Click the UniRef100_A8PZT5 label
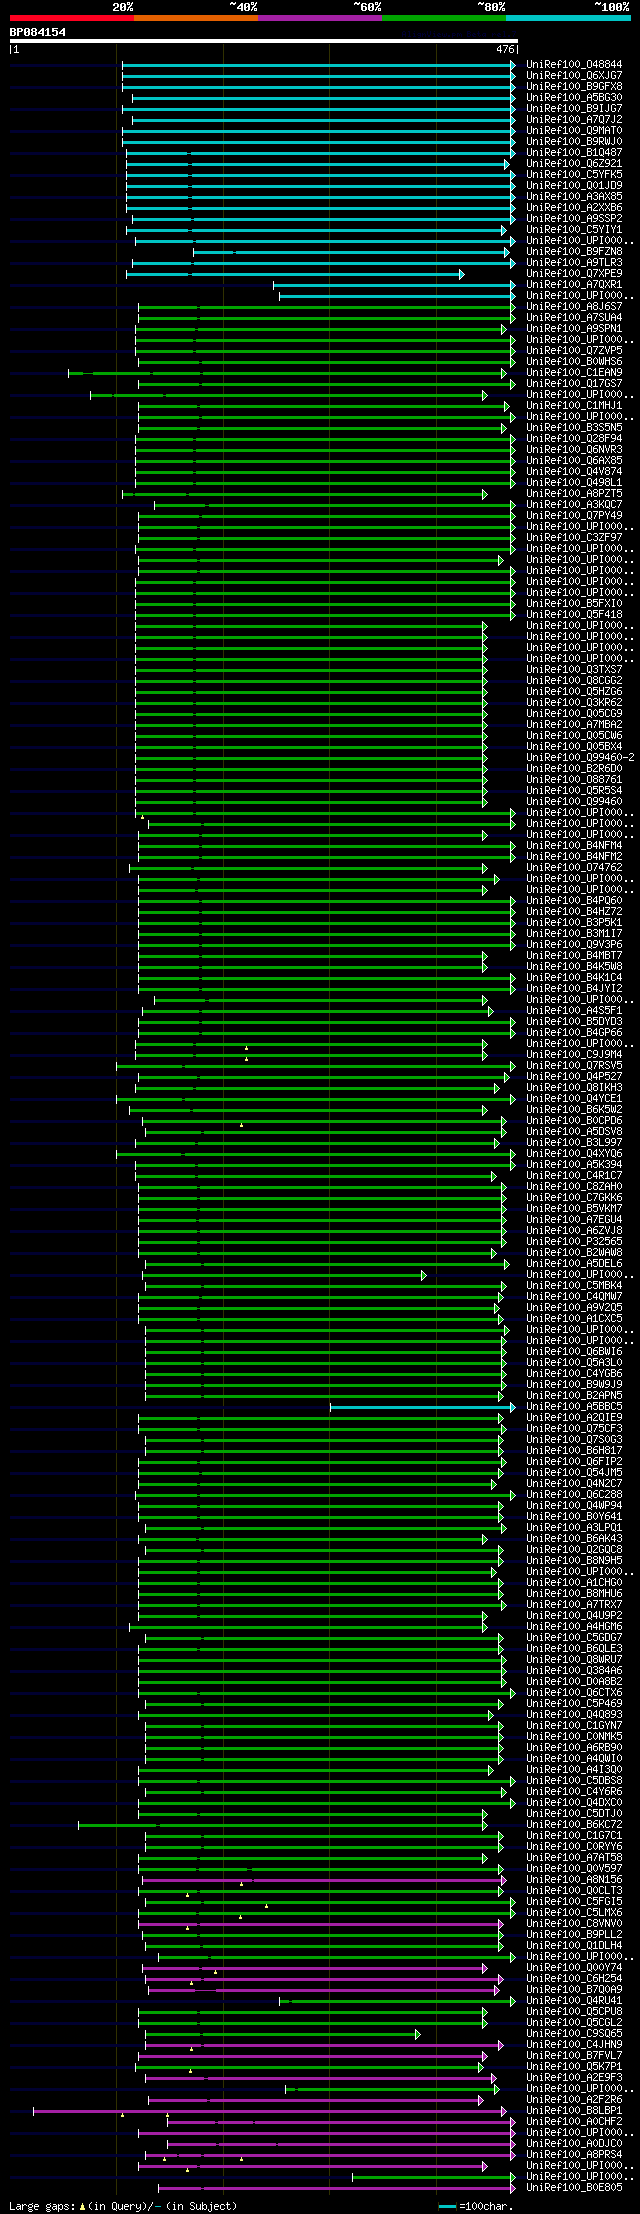The image size is (640, 2214). coord(574,494)
